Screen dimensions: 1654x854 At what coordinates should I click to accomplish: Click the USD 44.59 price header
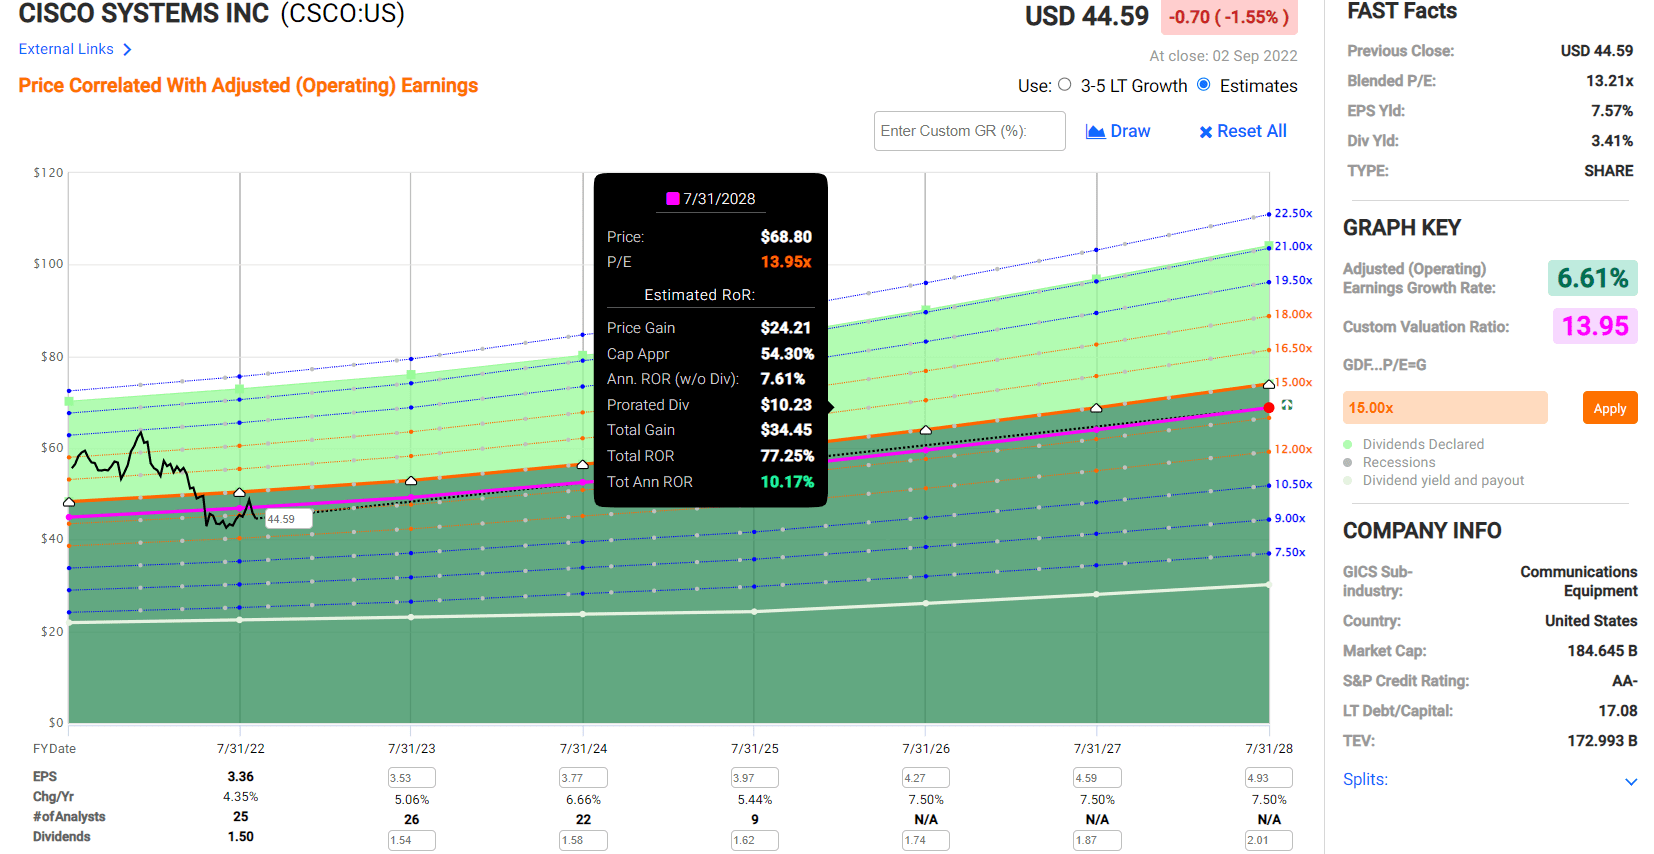[x=1087, y=16]
